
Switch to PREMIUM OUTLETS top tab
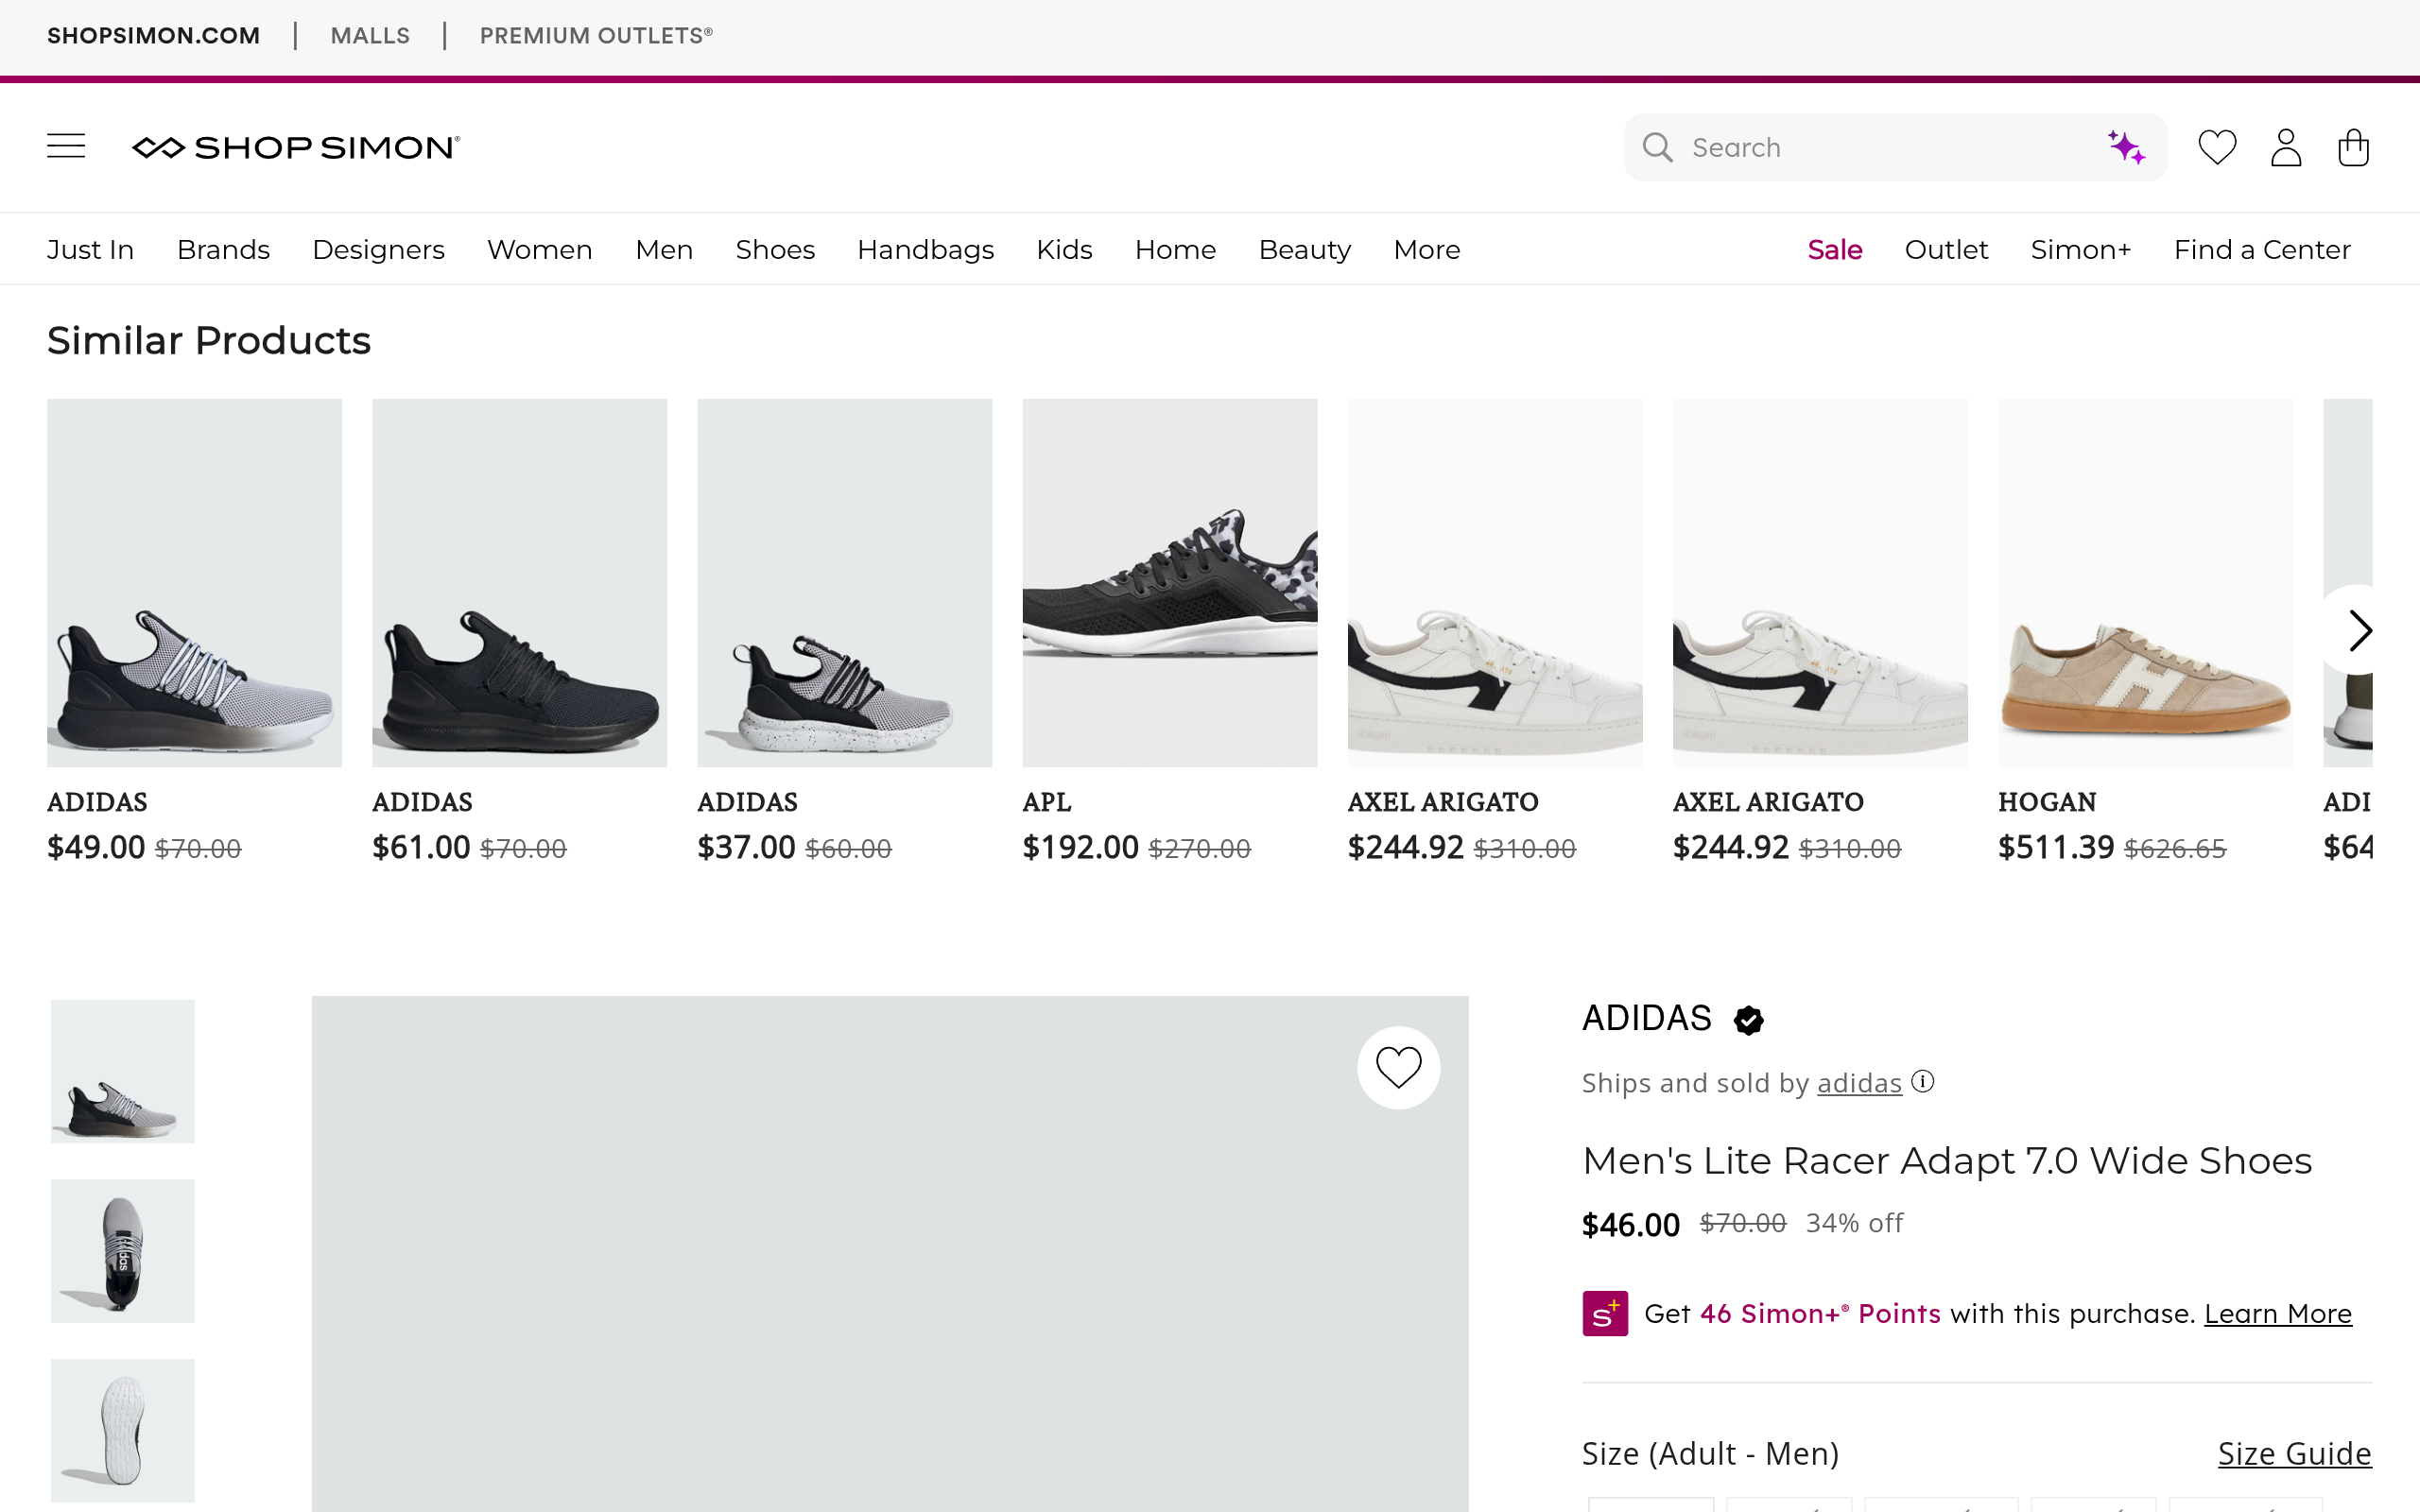(596, 36)
